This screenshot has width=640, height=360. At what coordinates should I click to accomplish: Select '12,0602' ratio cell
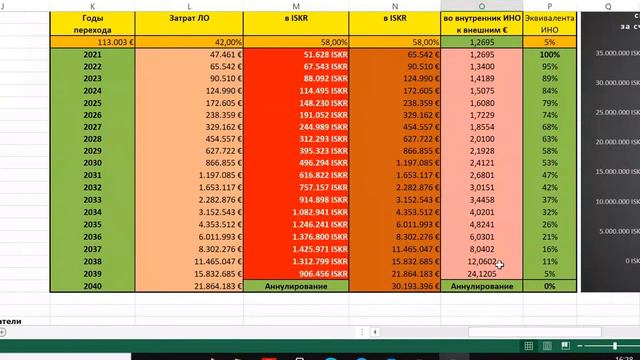[x=482, y=261]
